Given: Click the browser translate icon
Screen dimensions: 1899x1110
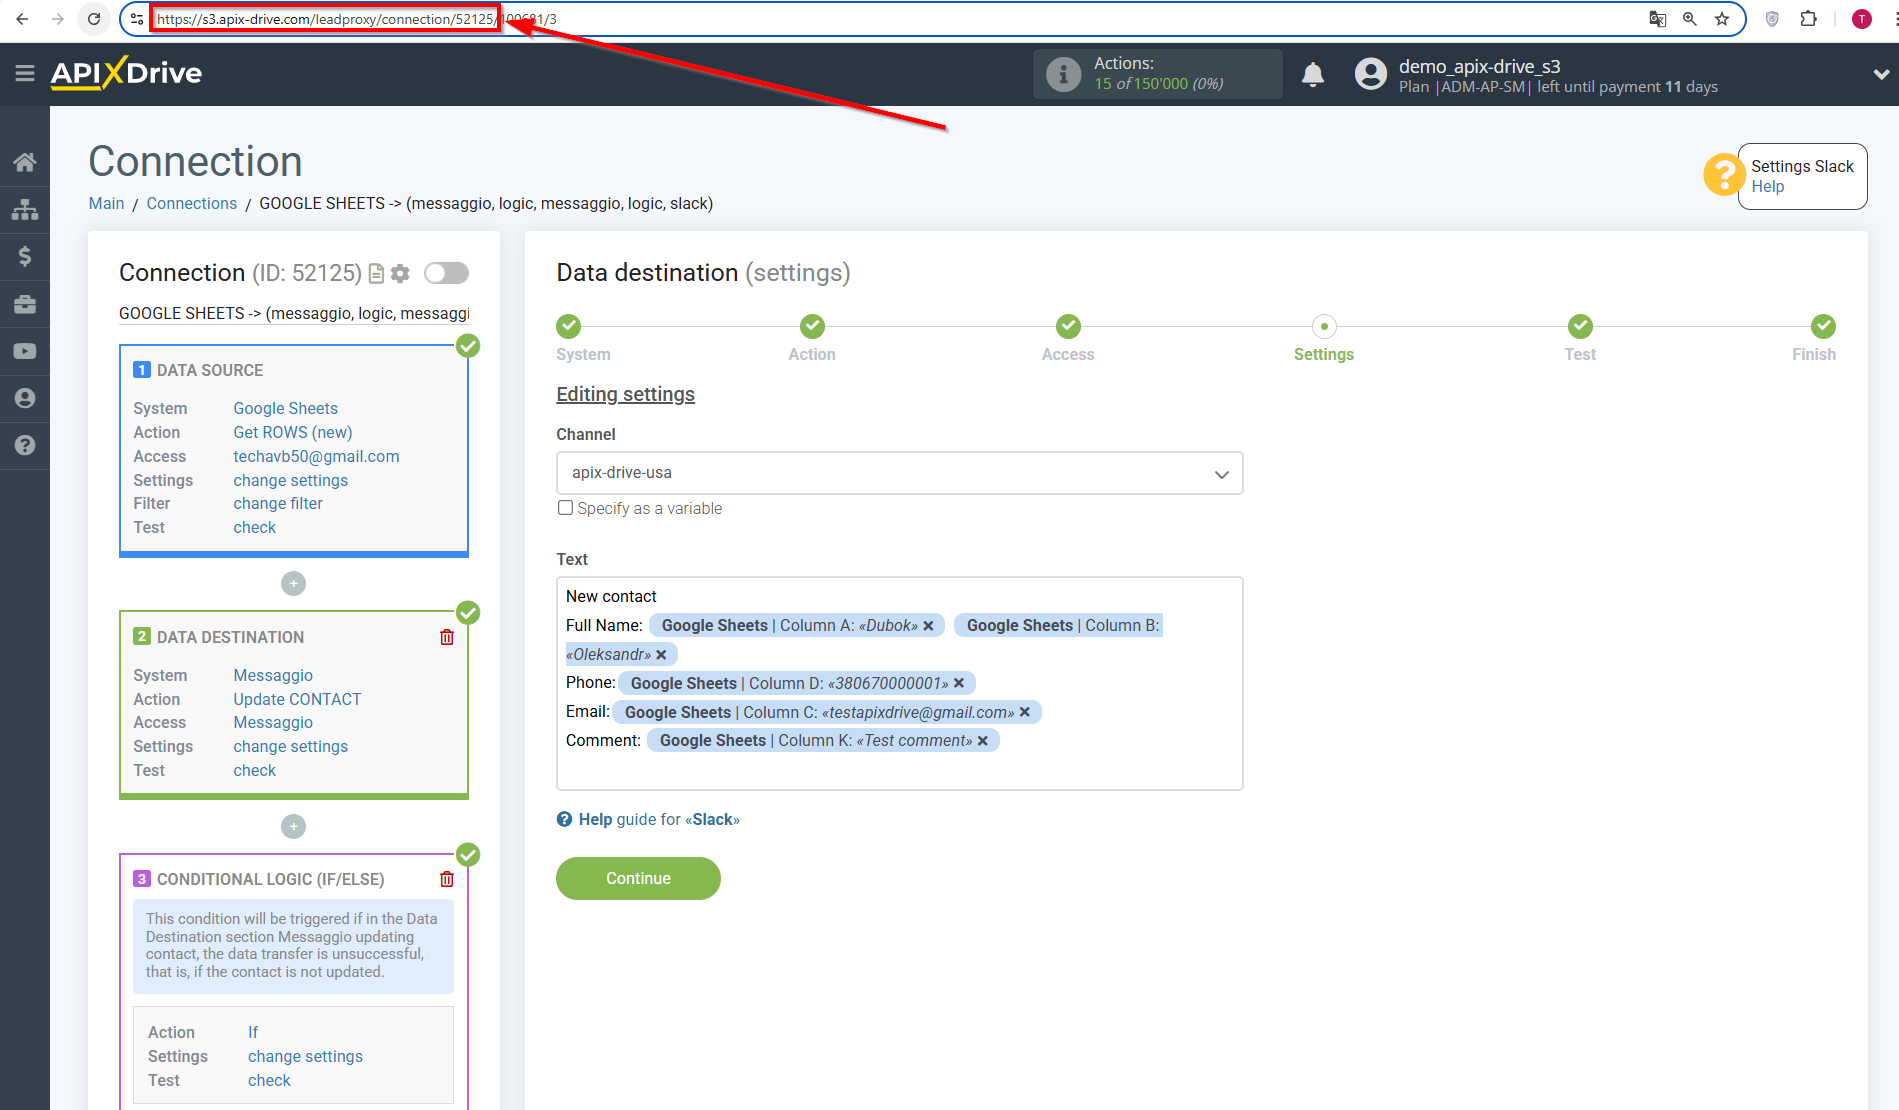Looking at the screenshot, I should (x=1657, y=19).
